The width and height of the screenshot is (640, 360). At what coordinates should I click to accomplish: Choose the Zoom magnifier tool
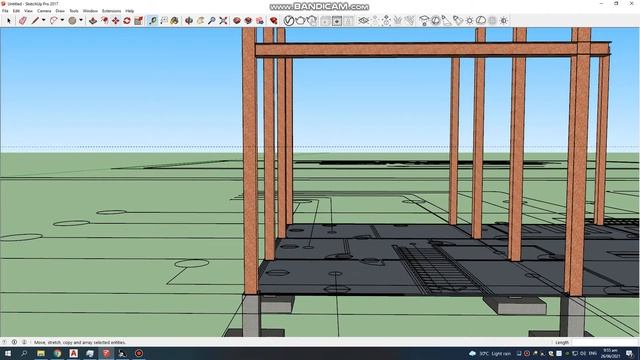pyautogui.click(x=212, y=20)
